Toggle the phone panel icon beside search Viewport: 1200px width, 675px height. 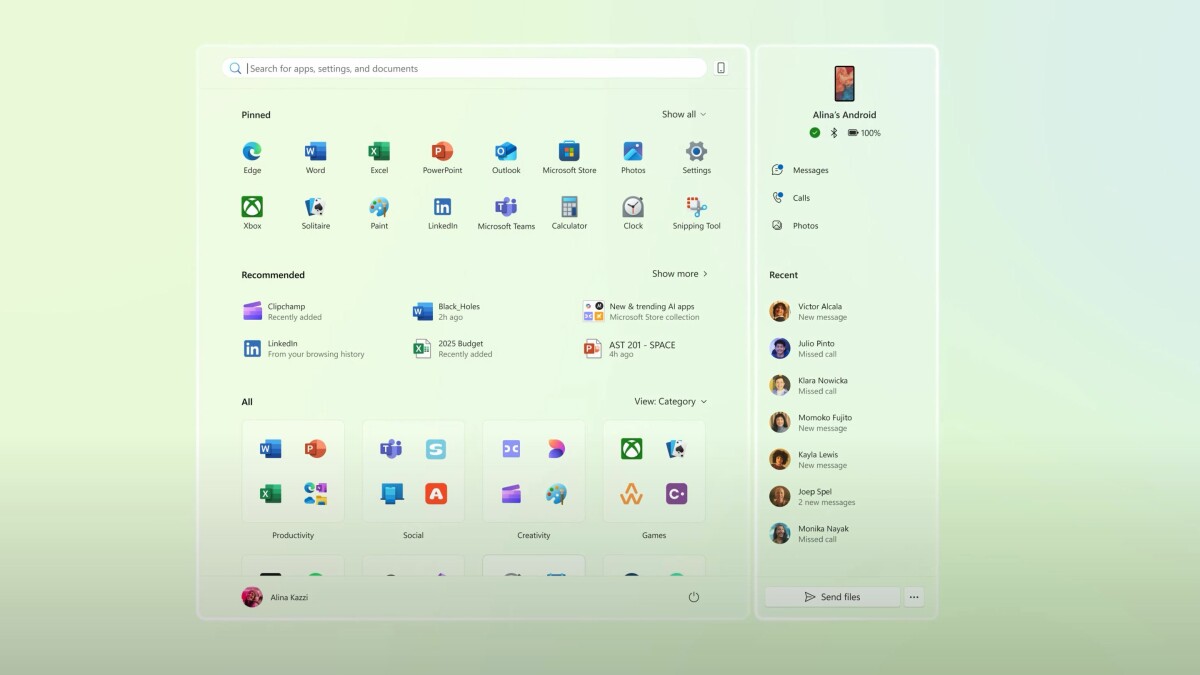pyautogui.click(x=721, y=68)
